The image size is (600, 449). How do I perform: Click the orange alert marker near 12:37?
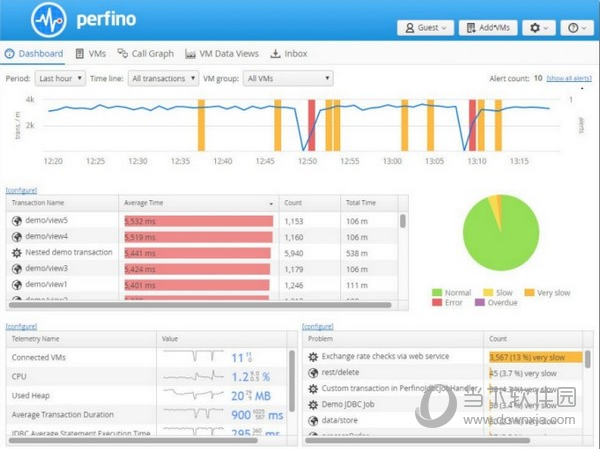click(x=201, y=125)
